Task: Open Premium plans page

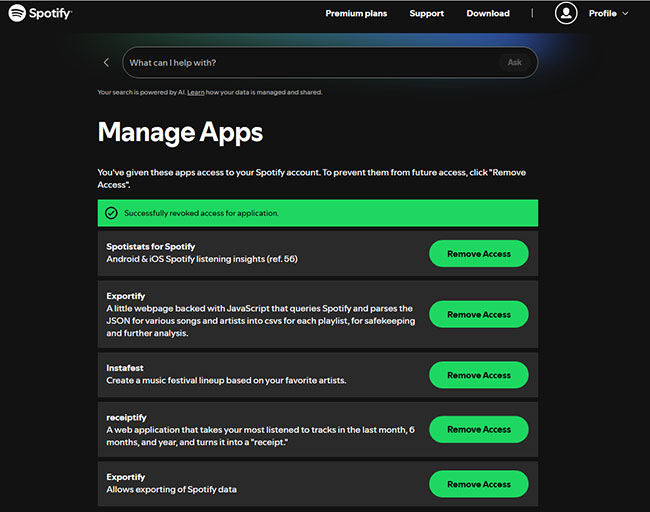Action: [x=356, y=13]
